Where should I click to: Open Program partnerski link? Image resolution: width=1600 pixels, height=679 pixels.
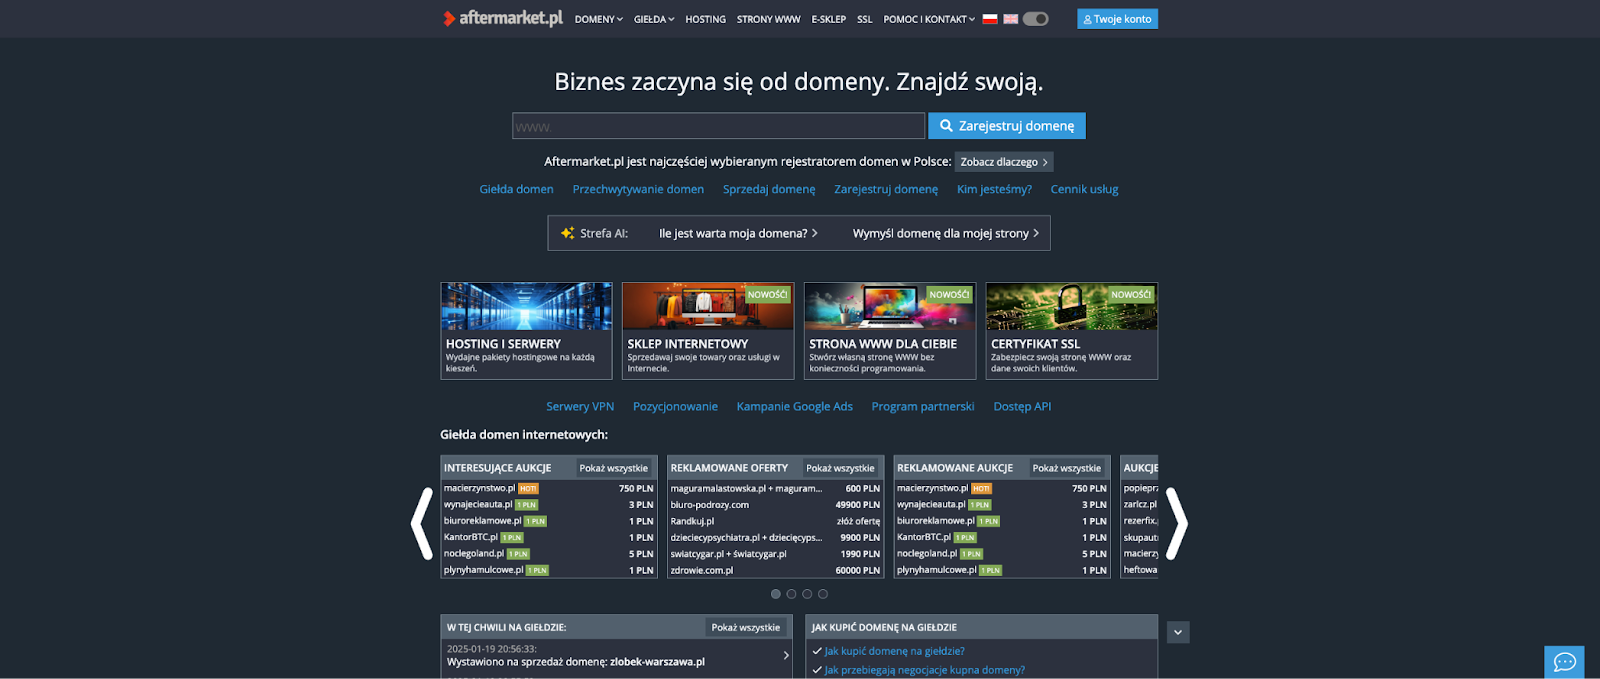click(x=923, y=406)
